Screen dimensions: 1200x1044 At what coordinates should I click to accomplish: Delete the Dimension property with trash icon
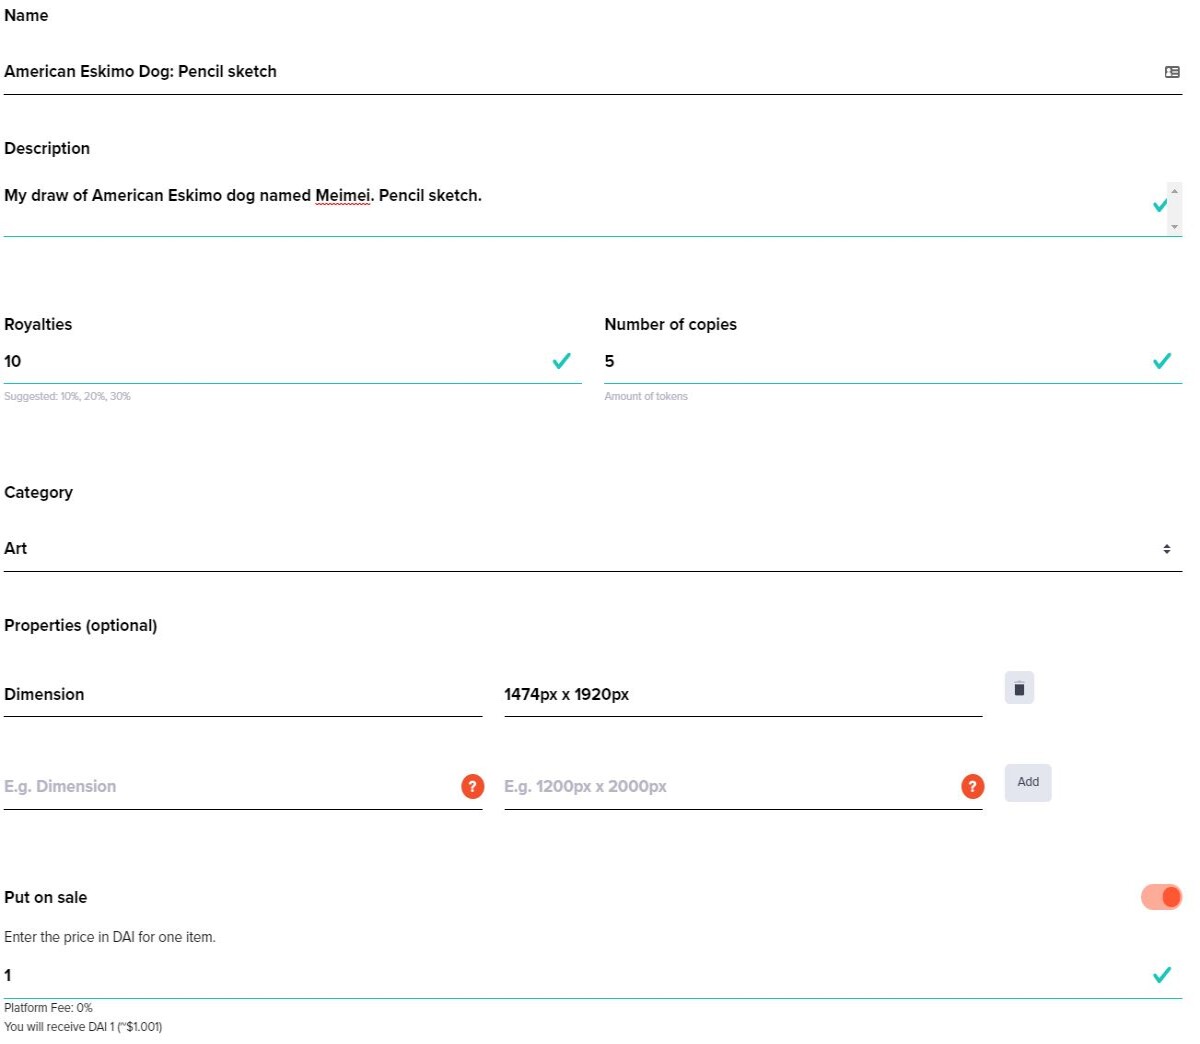point(1019,688)
